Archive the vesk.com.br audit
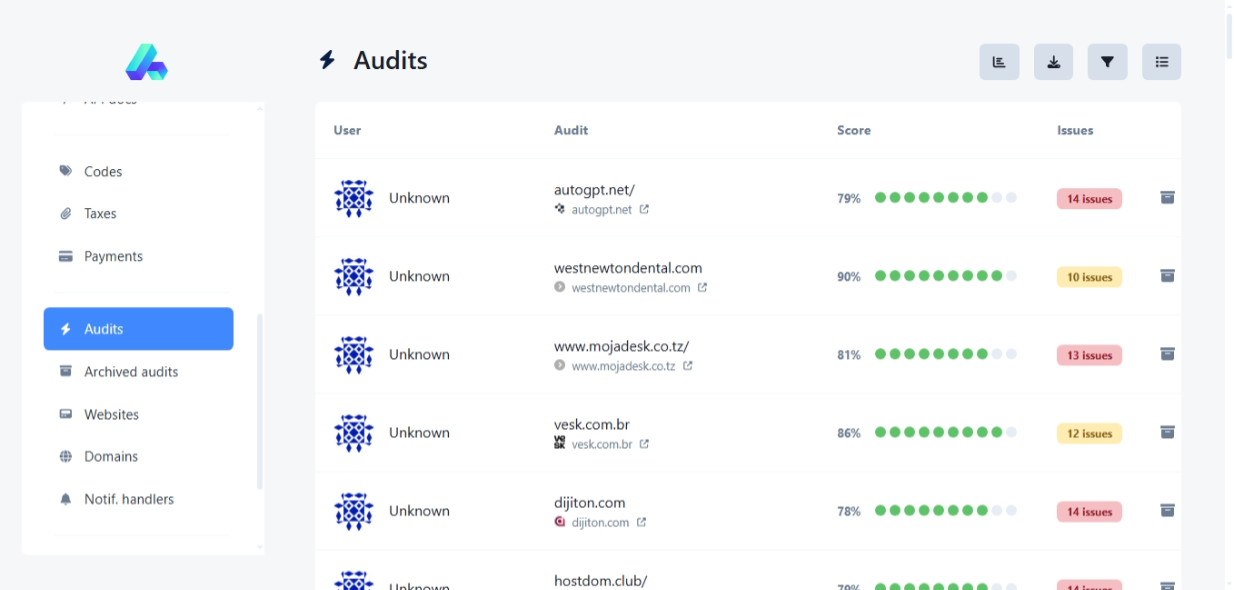The width and height of the screenshot is (1234, 590). (x=1167, y=432)
